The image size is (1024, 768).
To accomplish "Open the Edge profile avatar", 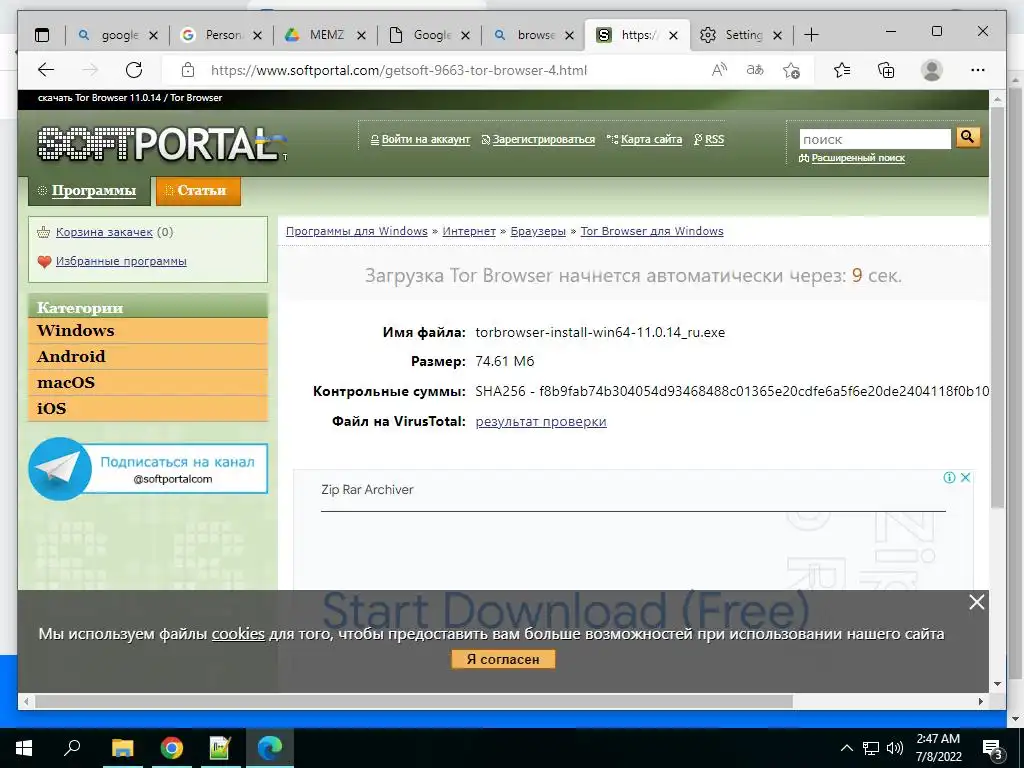I will tap(931, 70).
